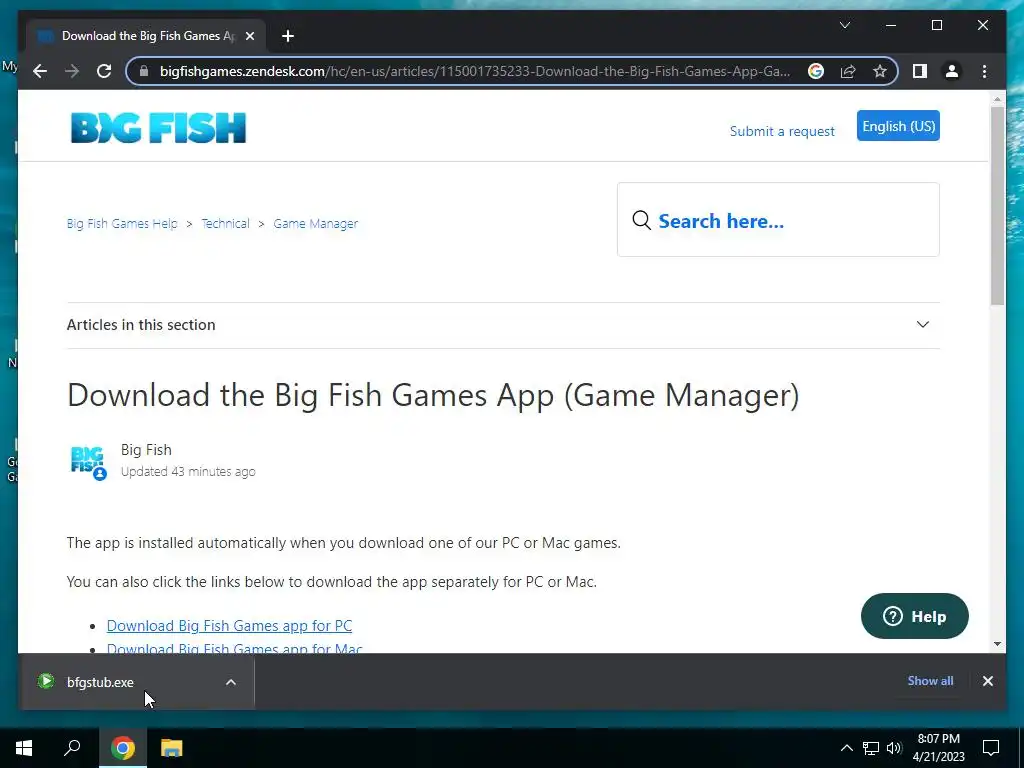Open the Help widget button

click(914, 616)
